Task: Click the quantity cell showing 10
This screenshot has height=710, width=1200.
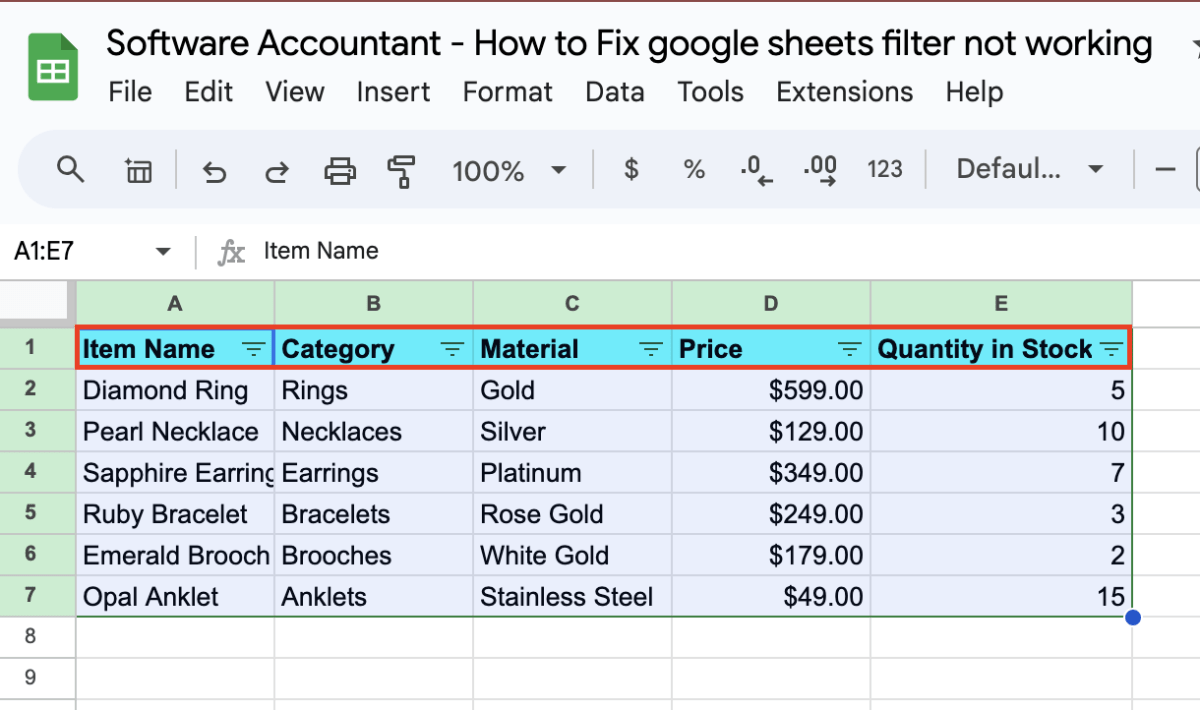Action: tap(1001, 431)
